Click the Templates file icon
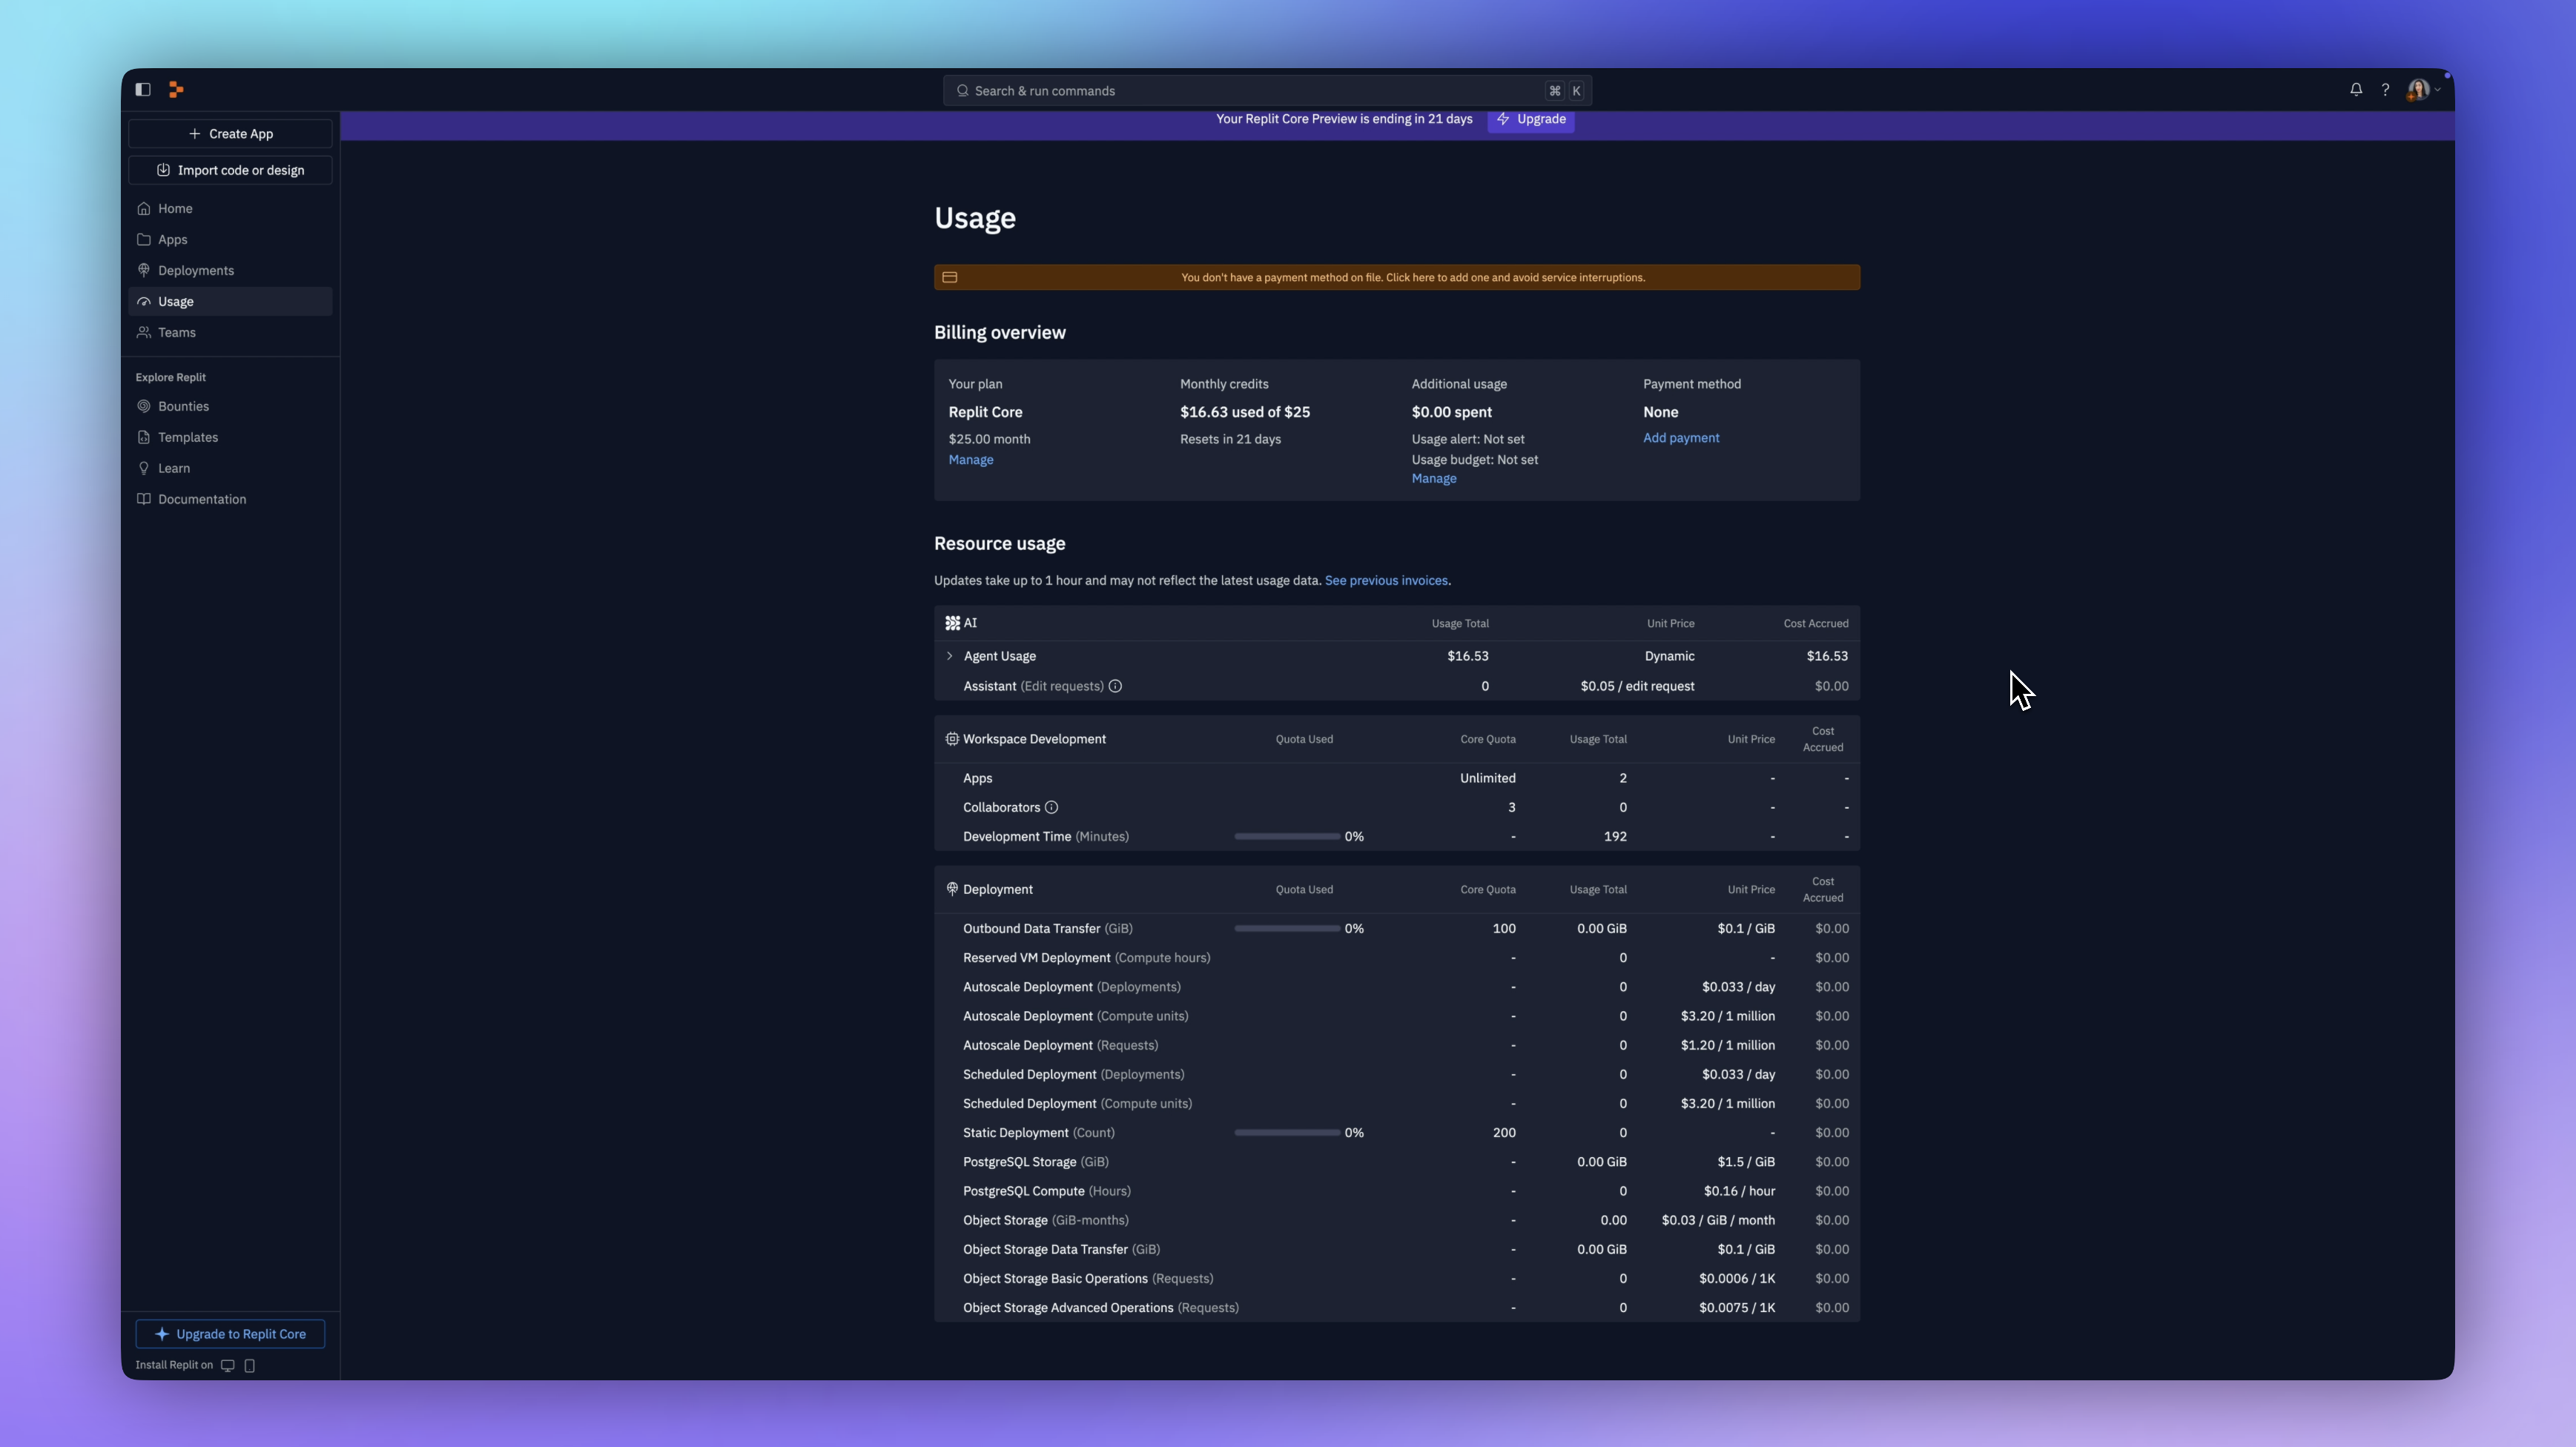 (x=144, y=438)
